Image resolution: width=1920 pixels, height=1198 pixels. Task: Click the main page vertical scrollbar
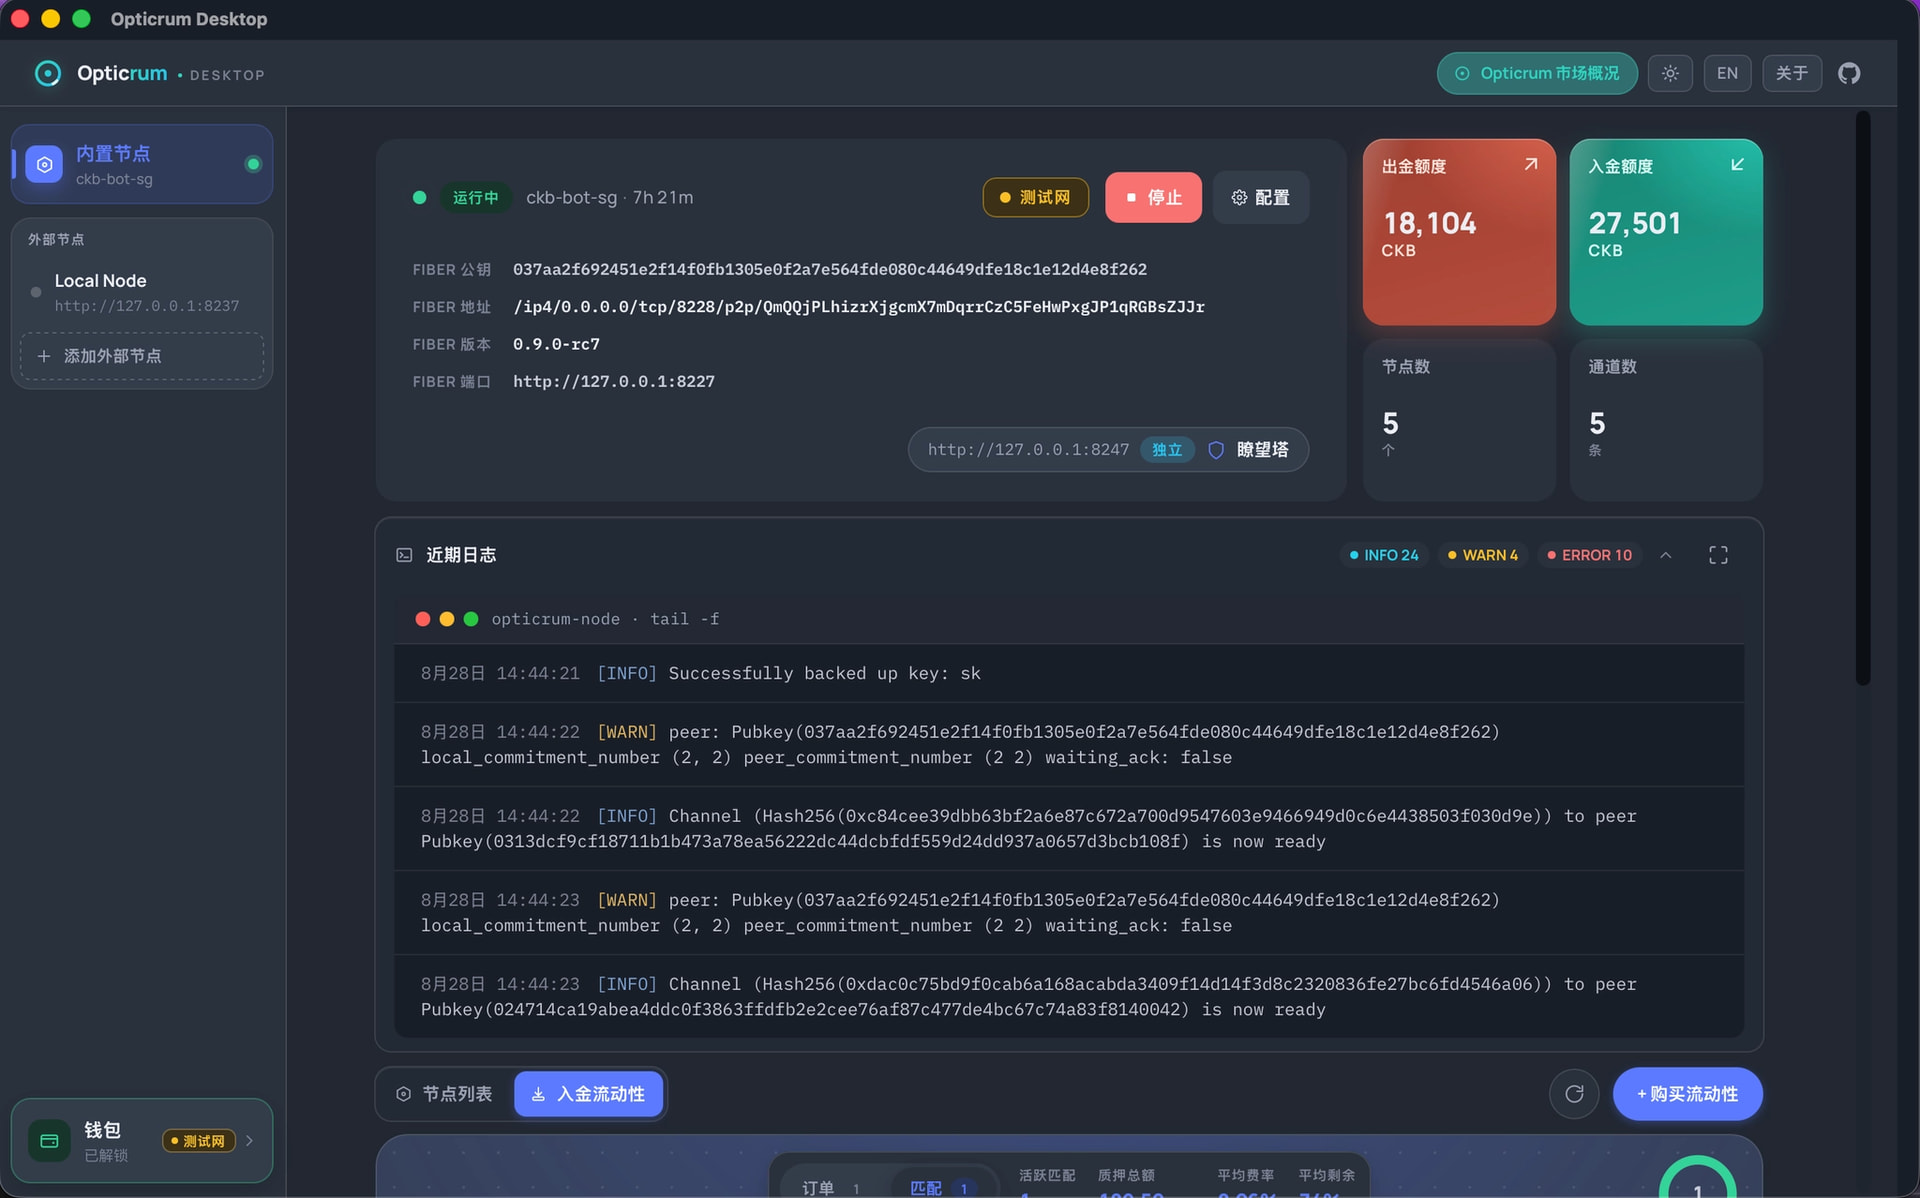point(1862,400)
